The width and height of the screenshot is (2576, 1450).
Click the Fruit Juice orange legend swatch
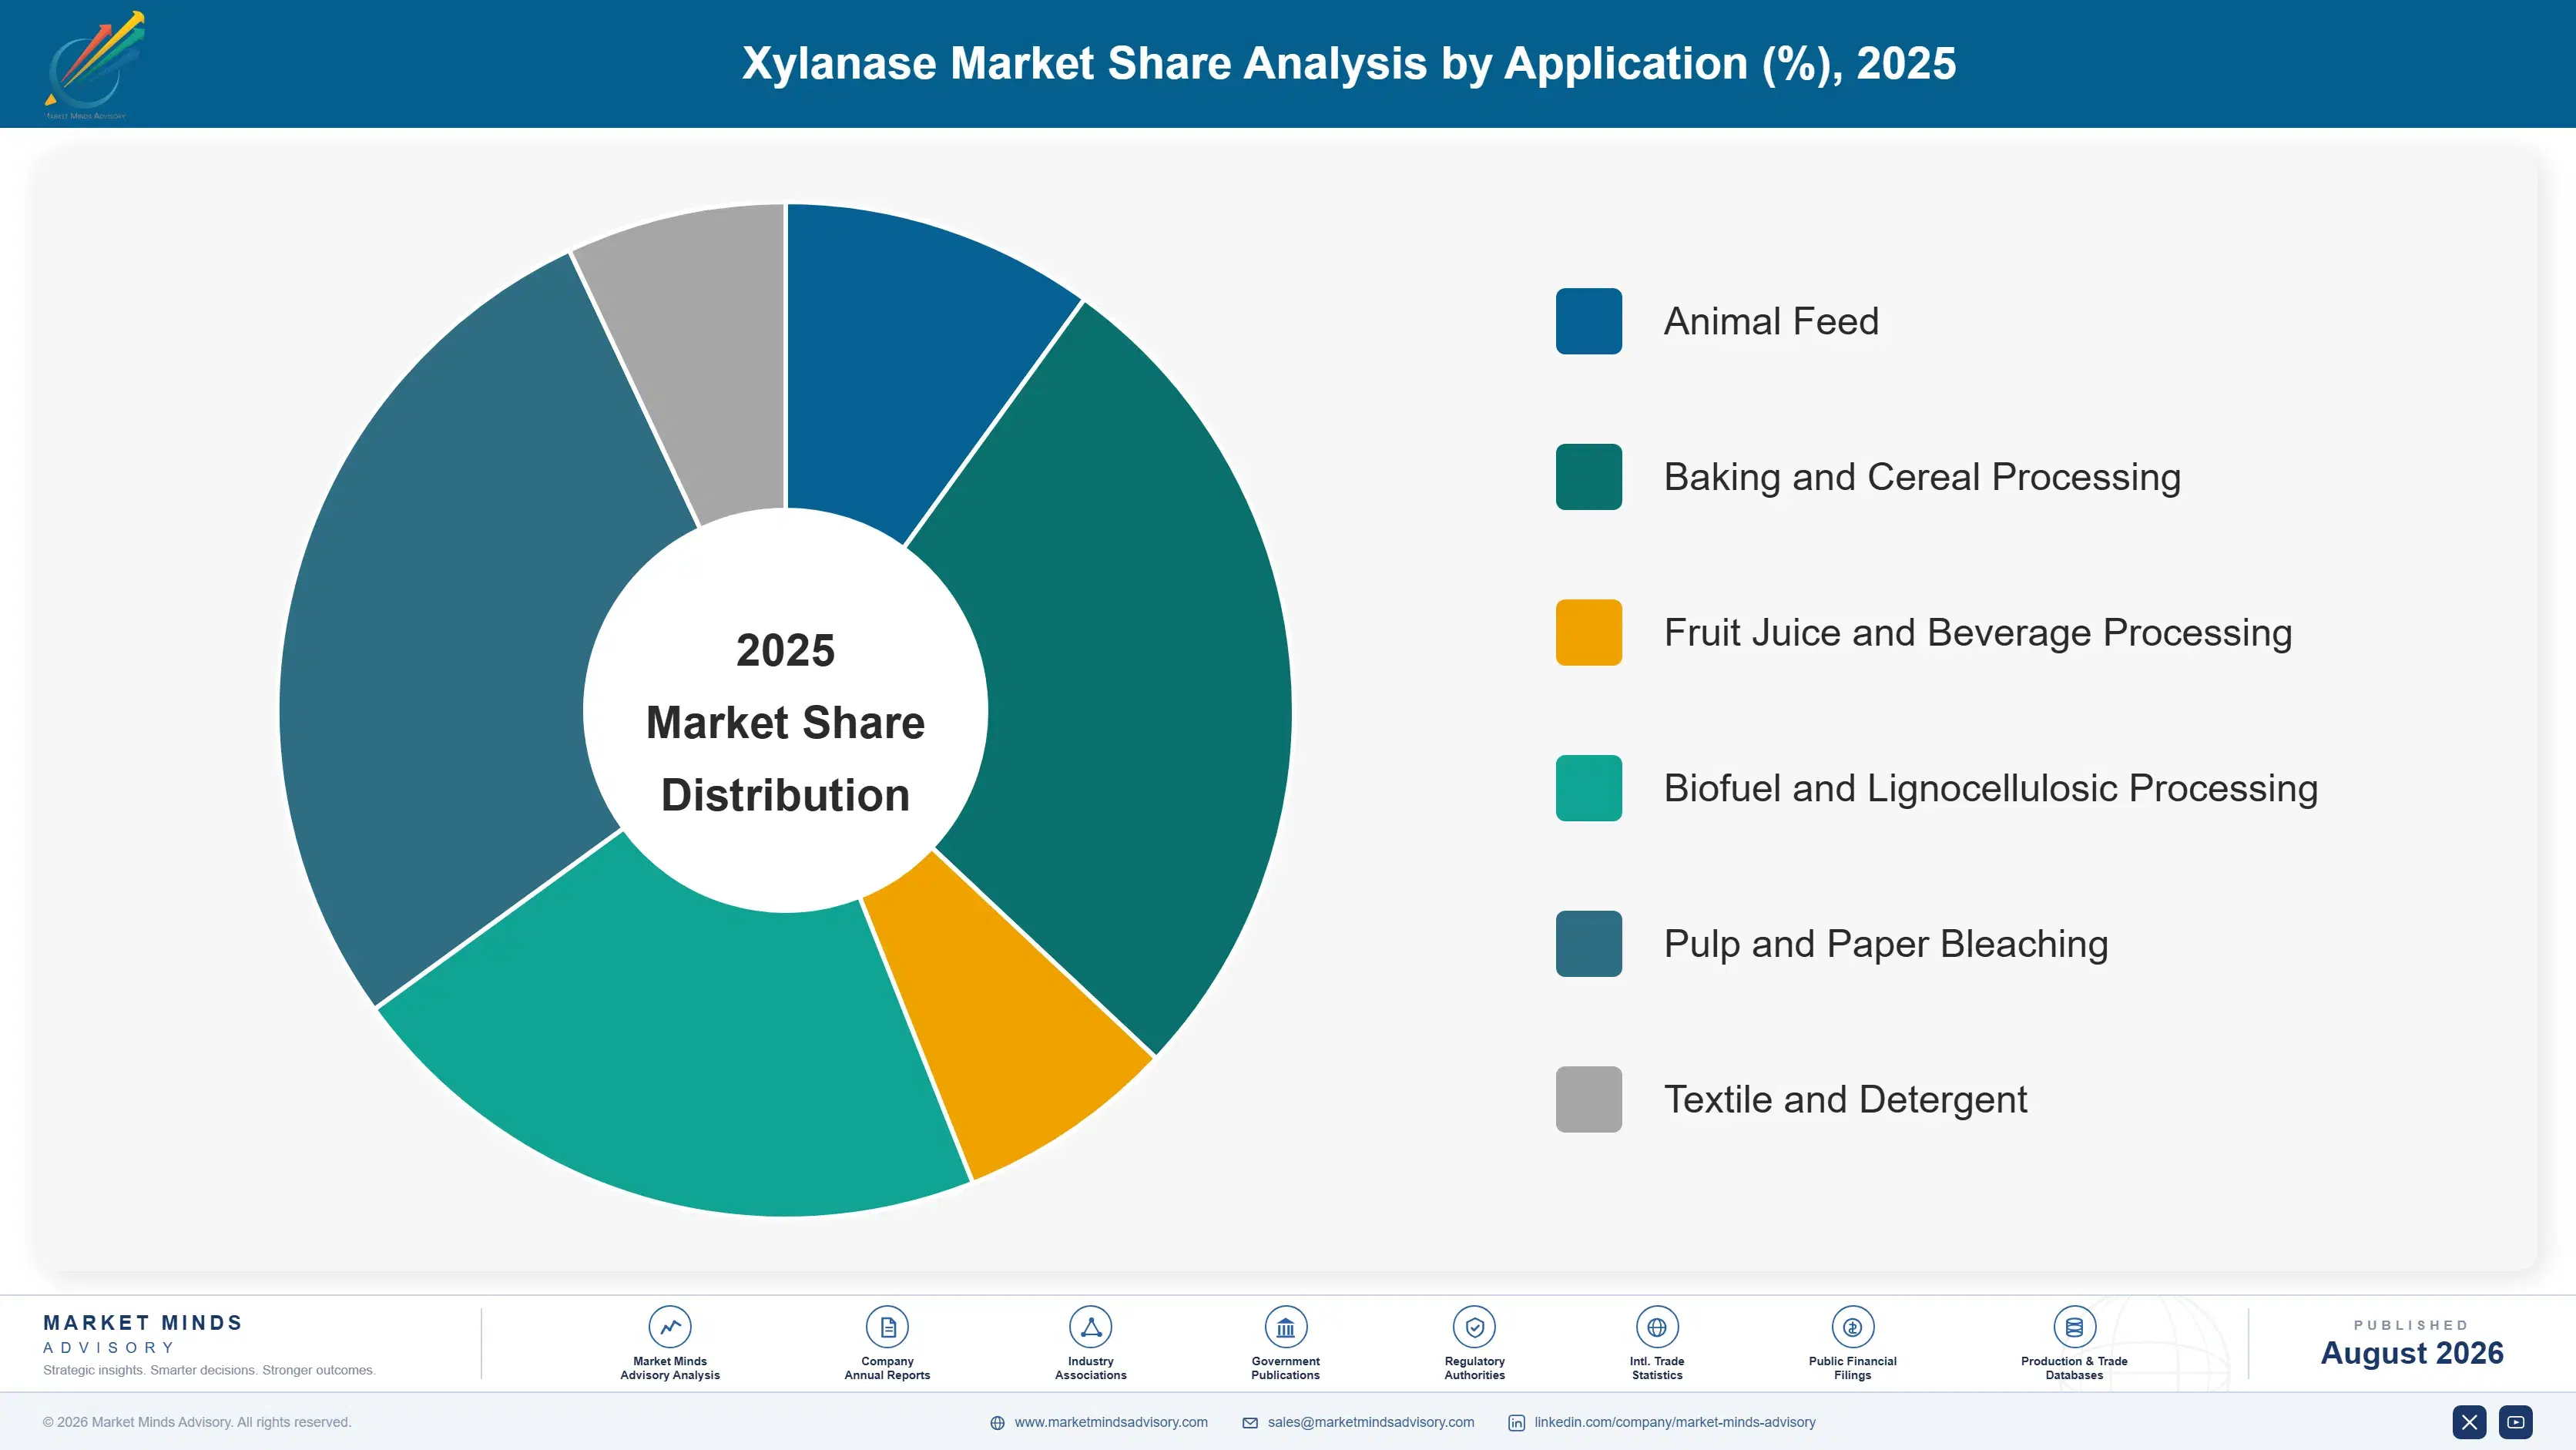tap(1588, 632)
